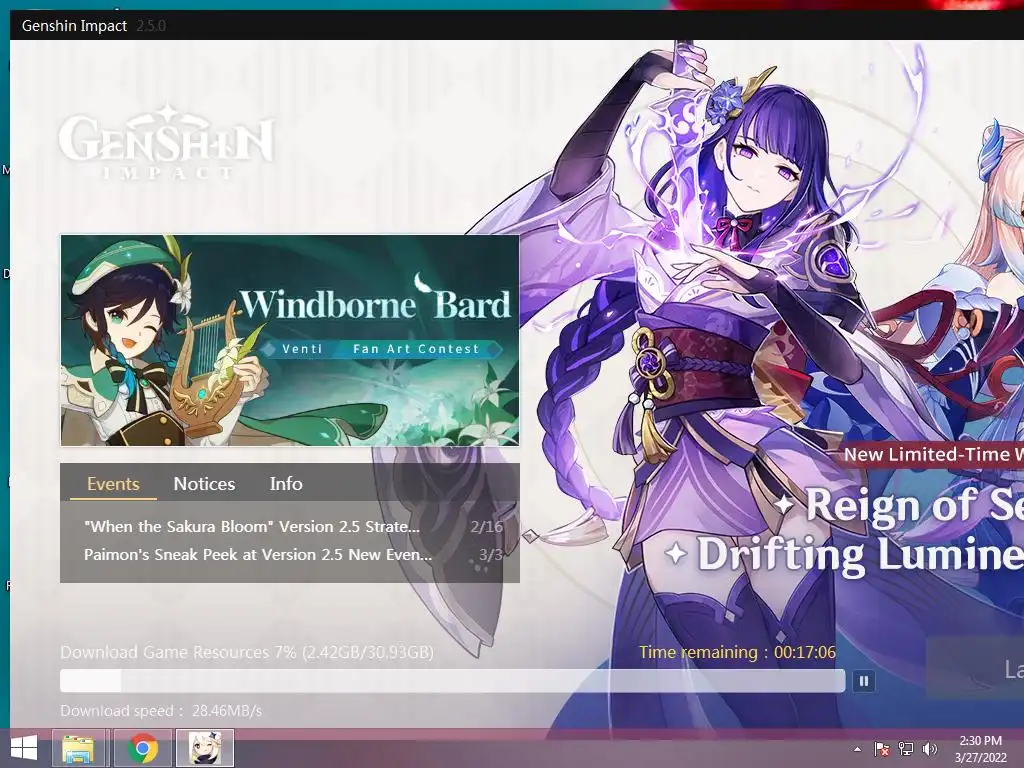Screen dimensions: 1024x768
Task: Launch Google Chrome from the taskbar
Action: (x=143, y=748)
